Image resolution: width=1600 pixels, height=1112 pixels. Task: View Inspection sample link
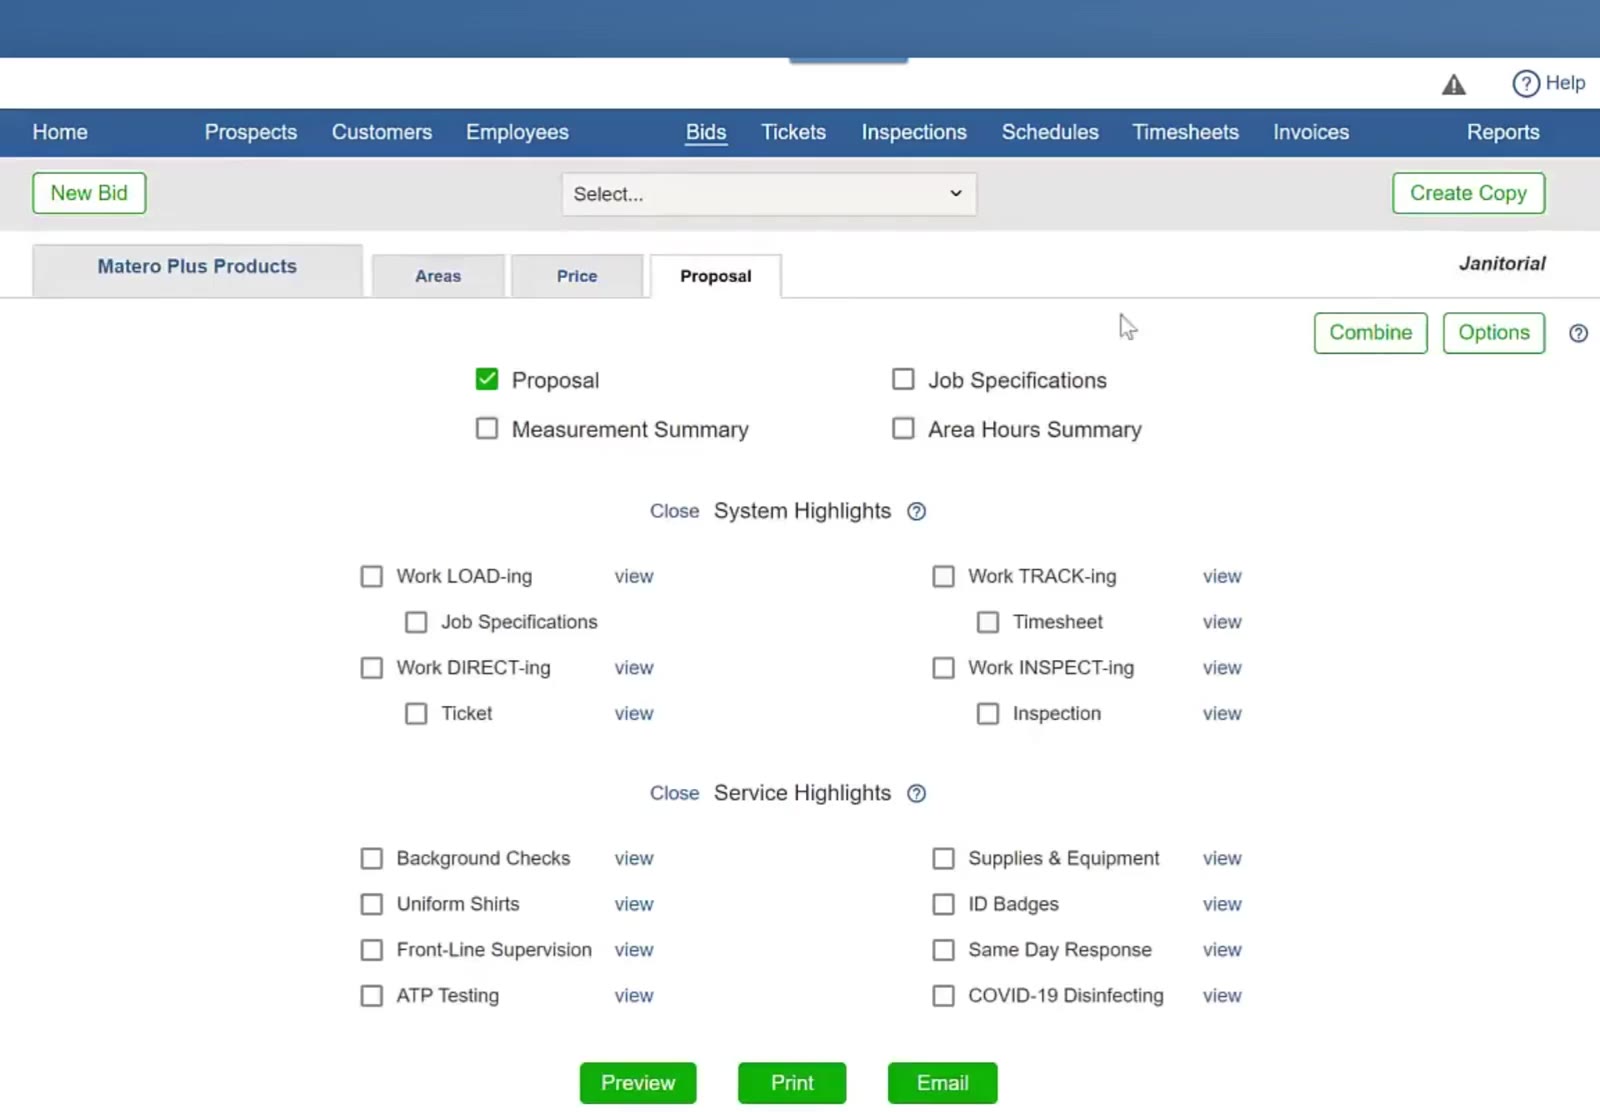click(1222, 713)
